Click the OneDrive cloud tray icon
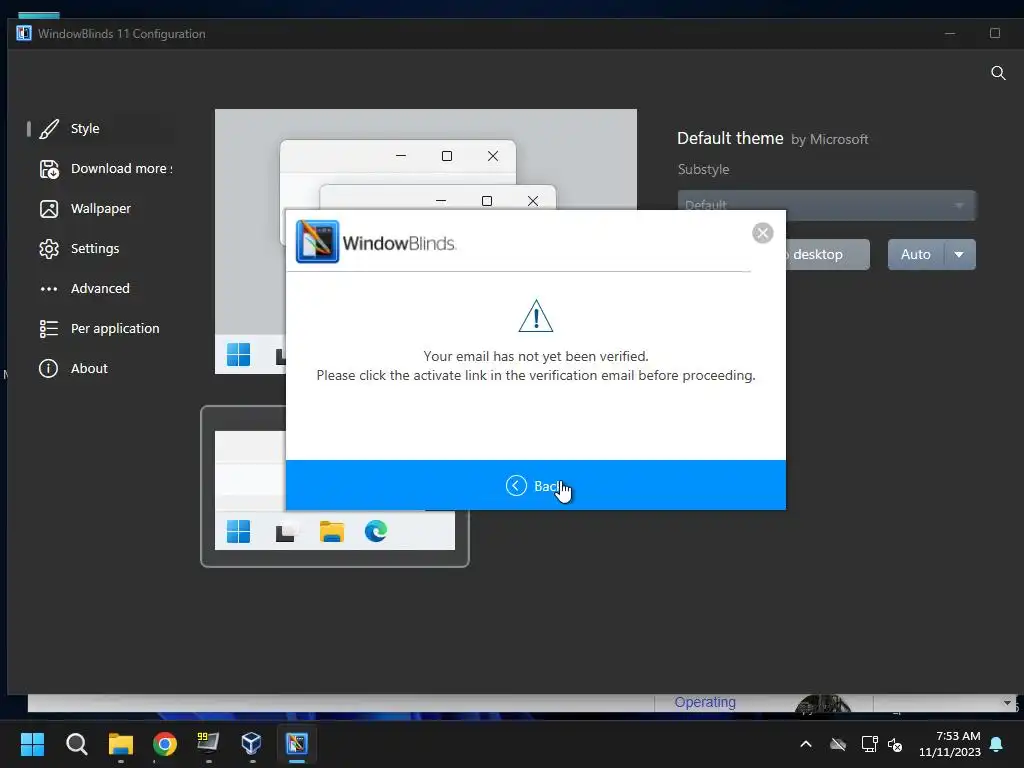 (x=838, y=744)
